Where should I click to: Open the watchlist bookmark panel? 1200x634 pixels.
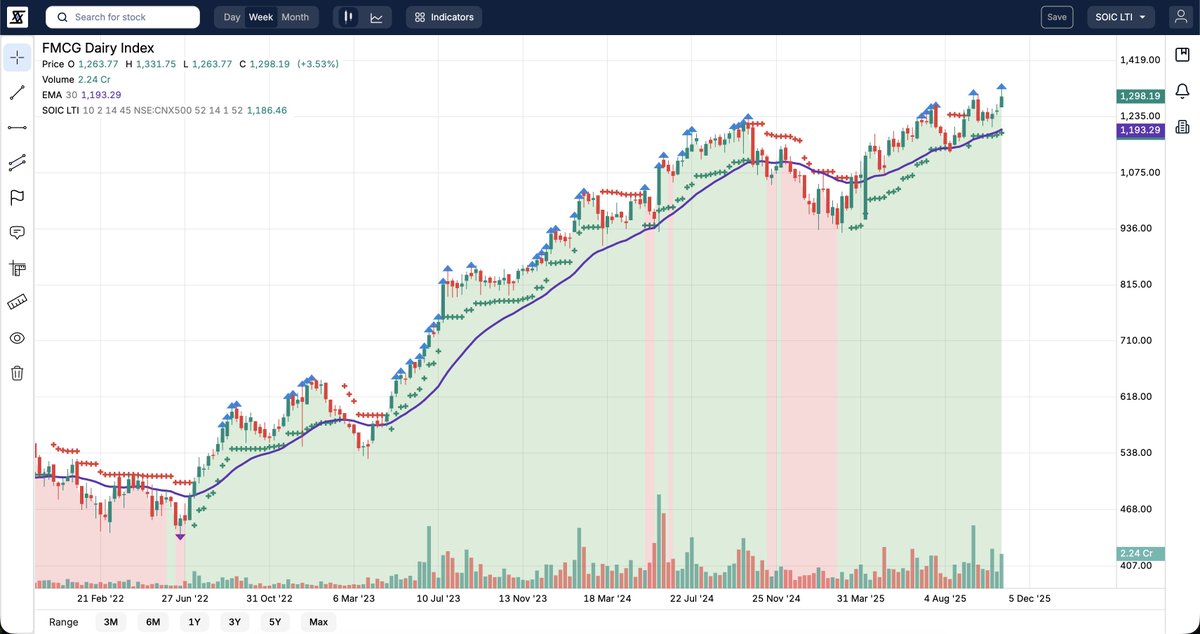click(x=1183, y=54)
